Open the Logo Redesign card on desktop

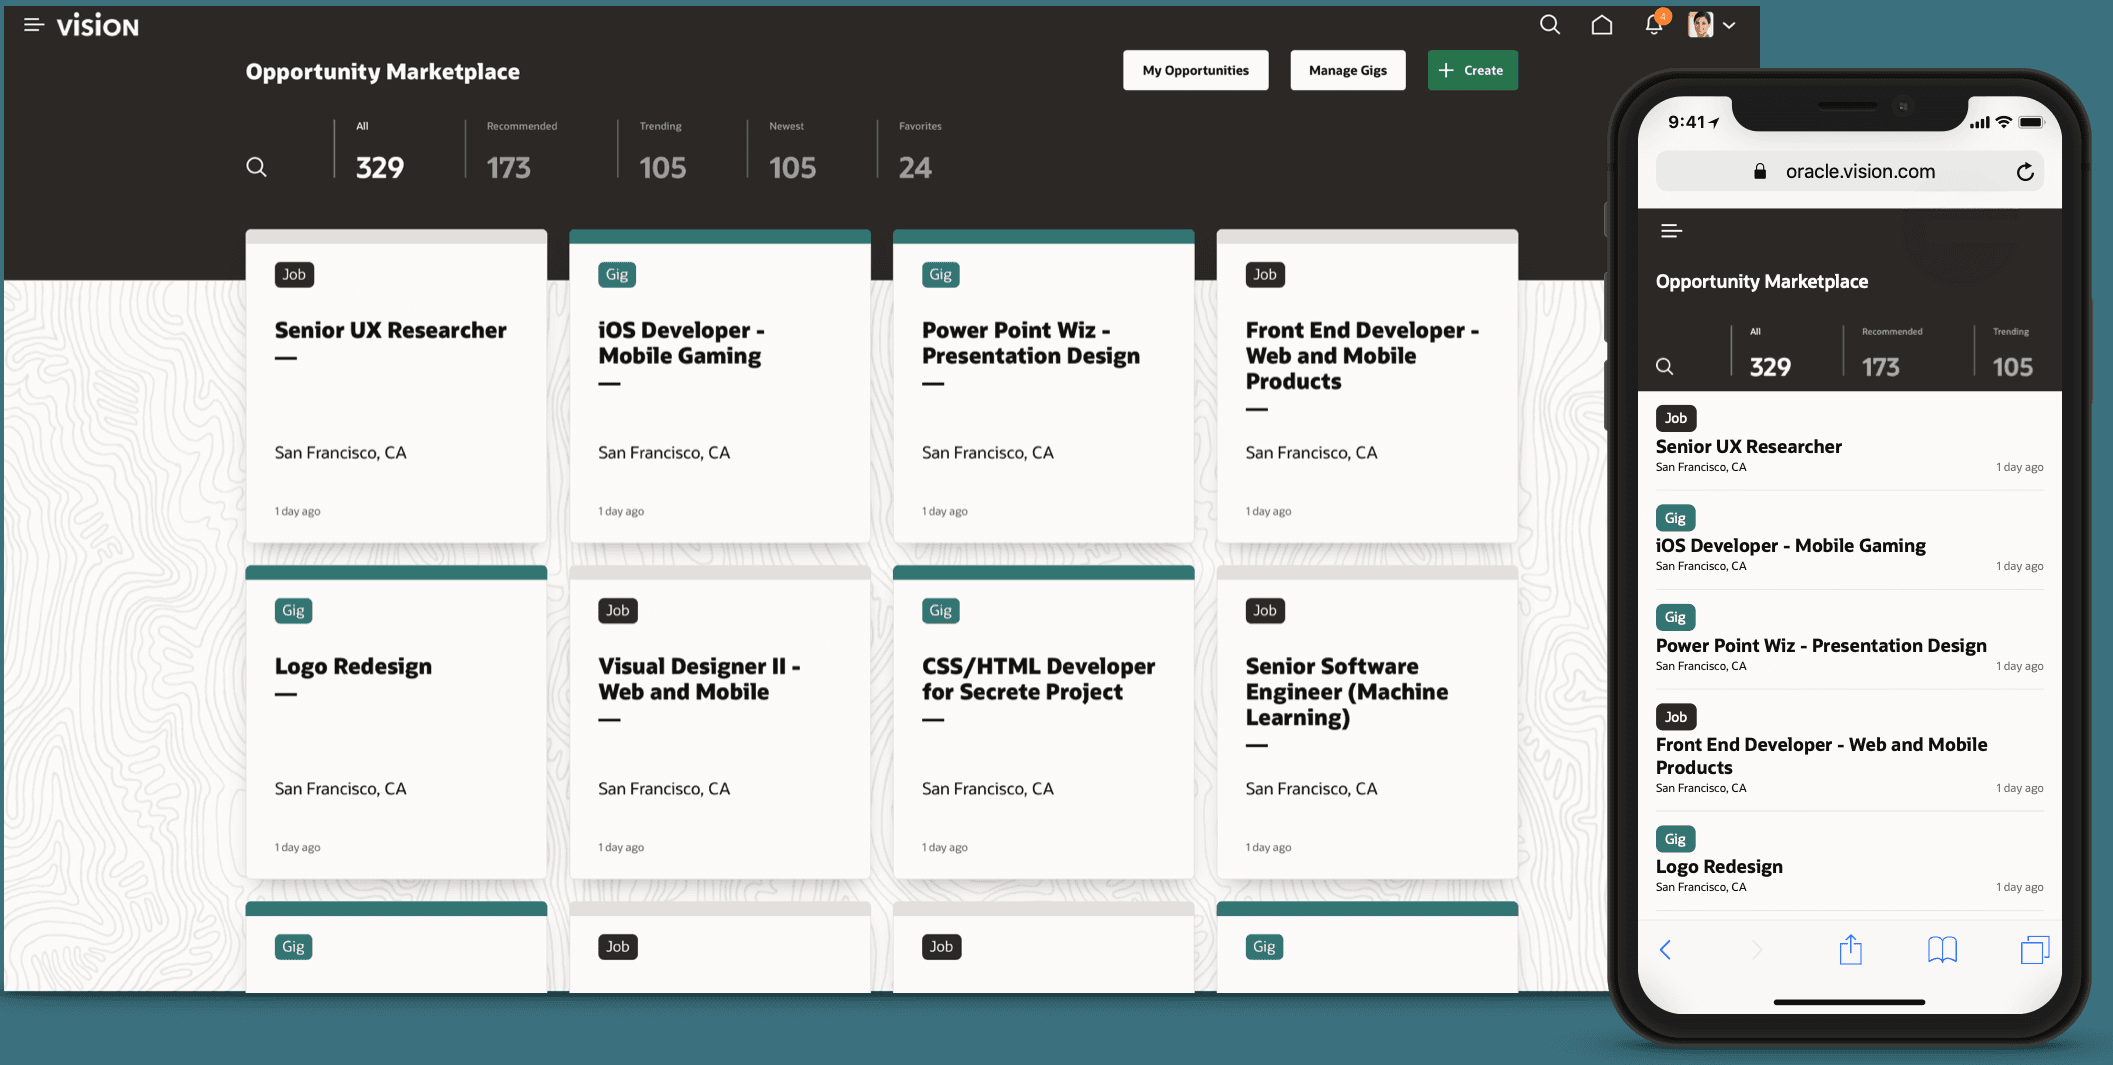tap(396, 723)
